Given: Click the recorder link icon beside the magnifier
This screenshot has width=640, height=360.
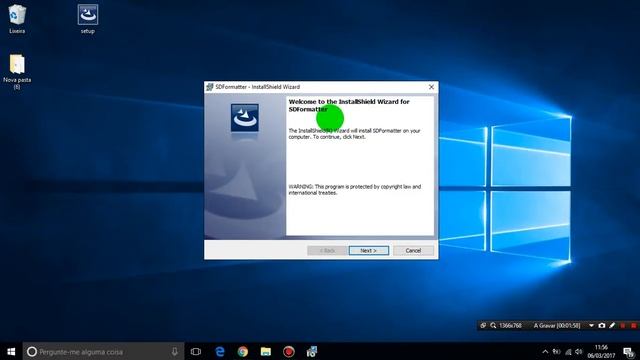Looking at the screenshot, I should pos(483,325).
